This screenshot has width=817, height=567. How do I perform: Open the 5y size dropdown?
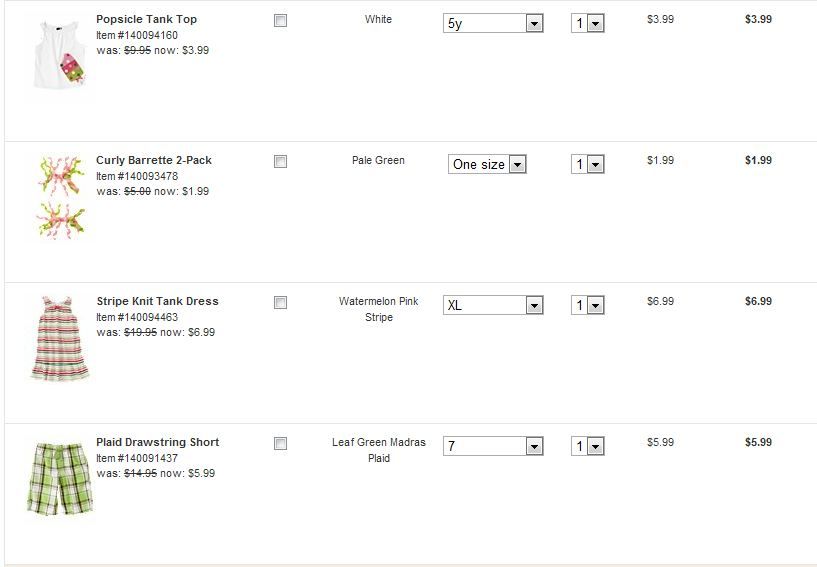tap(492, 23)
